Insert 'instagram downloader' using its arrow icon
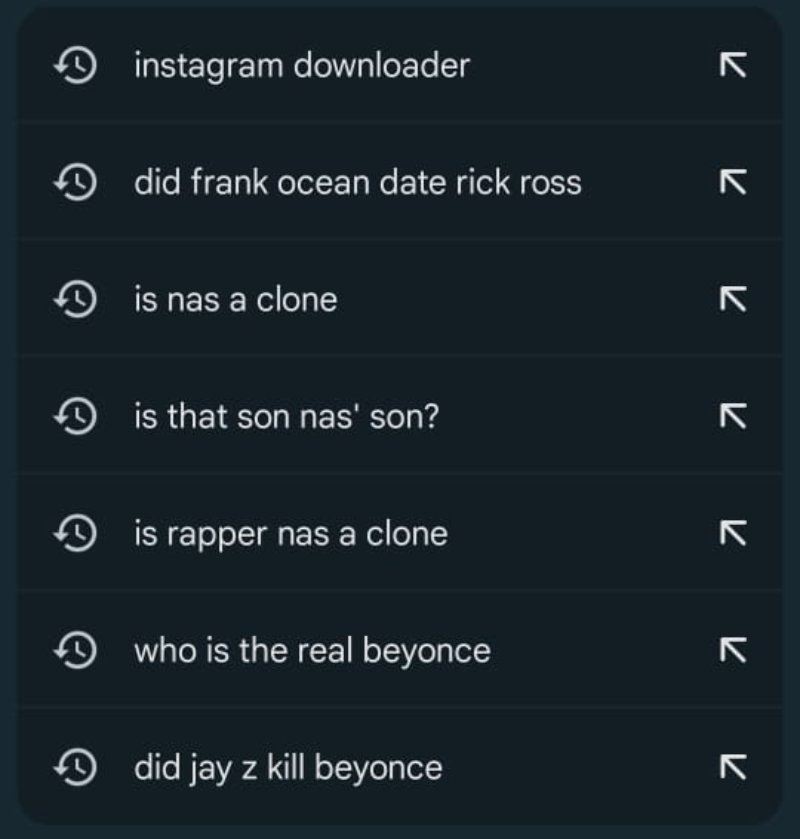This screenshot has height=839, width=800. [733, 66]
